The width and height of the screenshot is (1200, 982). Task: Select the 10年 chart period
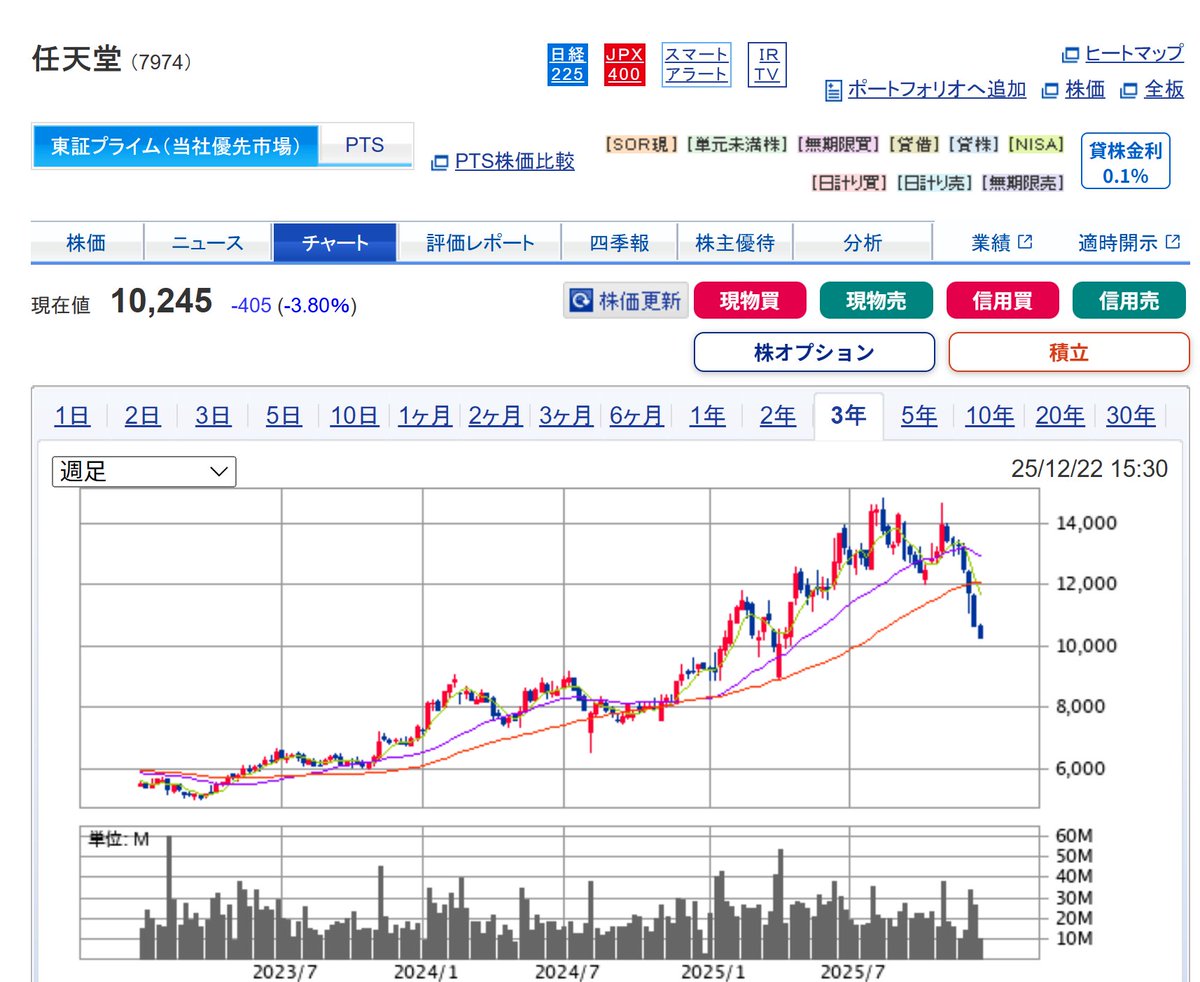[989, 415]
